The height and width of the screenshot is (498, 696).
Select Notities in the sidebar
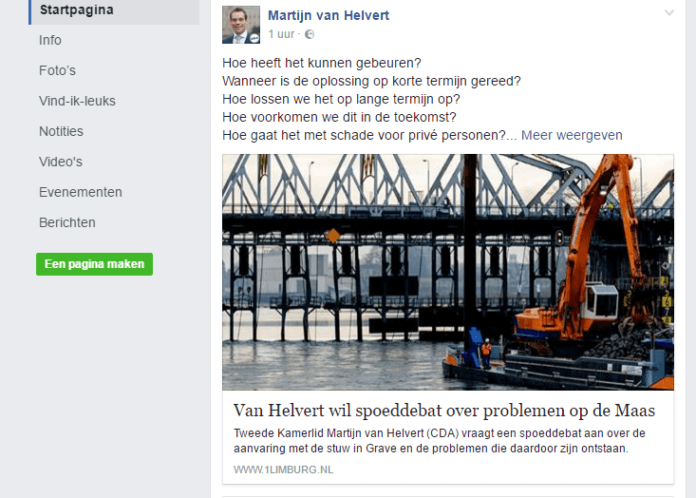(61, 131)
